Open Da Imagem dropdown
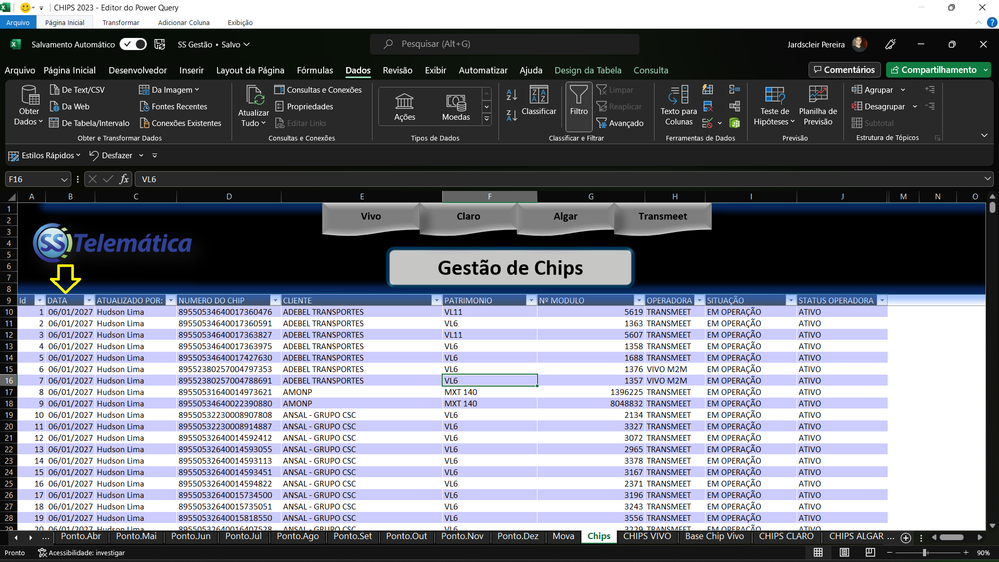This screenshot has width=999, height=562. [x=169, y=90]
